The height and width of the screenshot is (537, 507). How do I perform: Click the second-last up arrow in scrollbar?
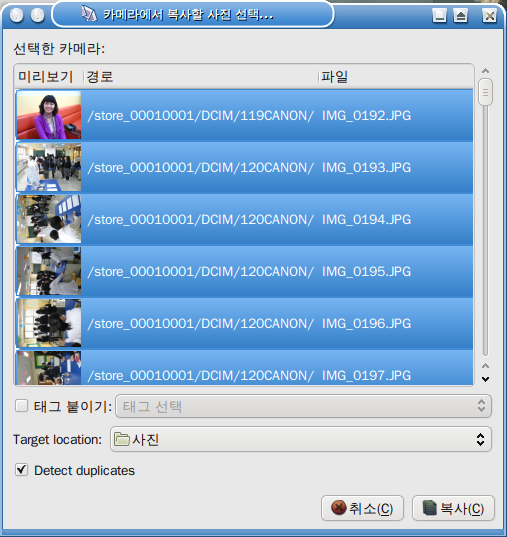485,366
